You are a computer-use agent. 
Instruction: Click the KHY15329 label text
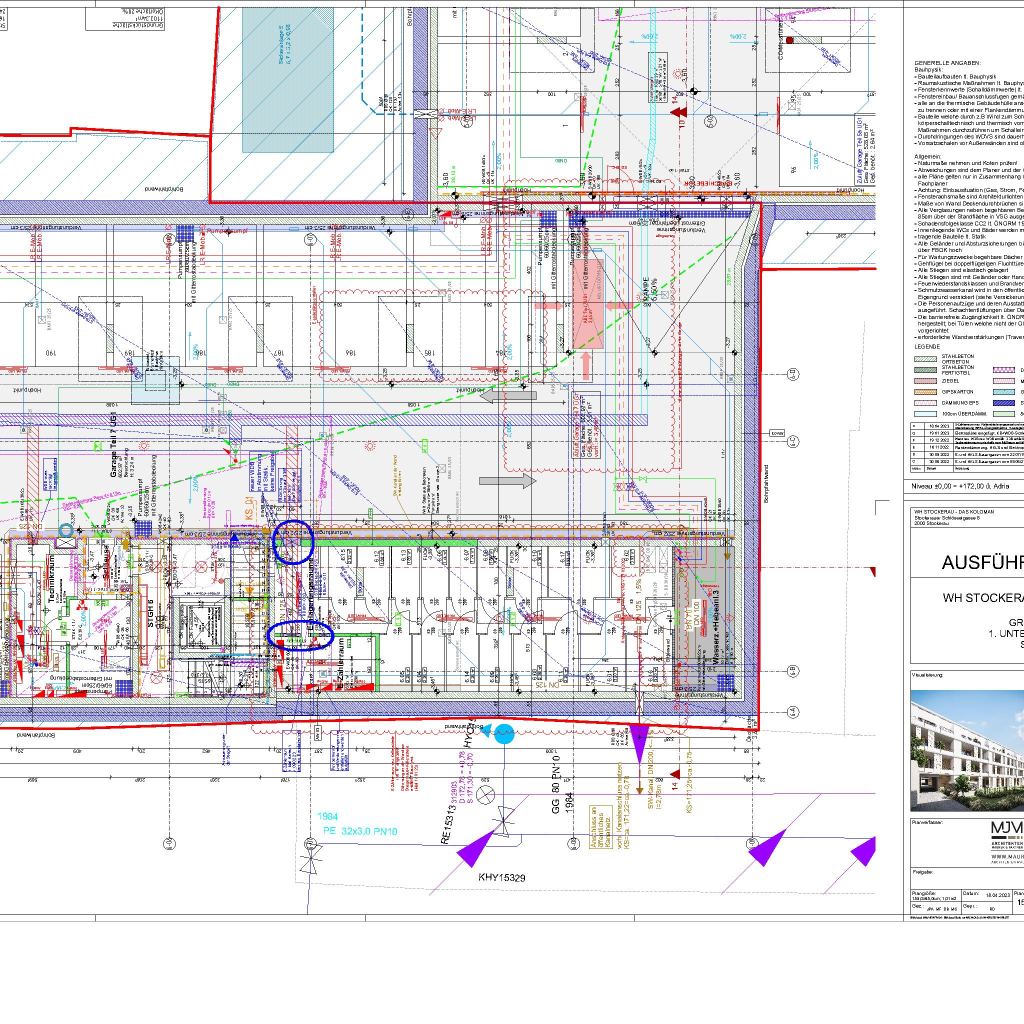pos(502,878)
